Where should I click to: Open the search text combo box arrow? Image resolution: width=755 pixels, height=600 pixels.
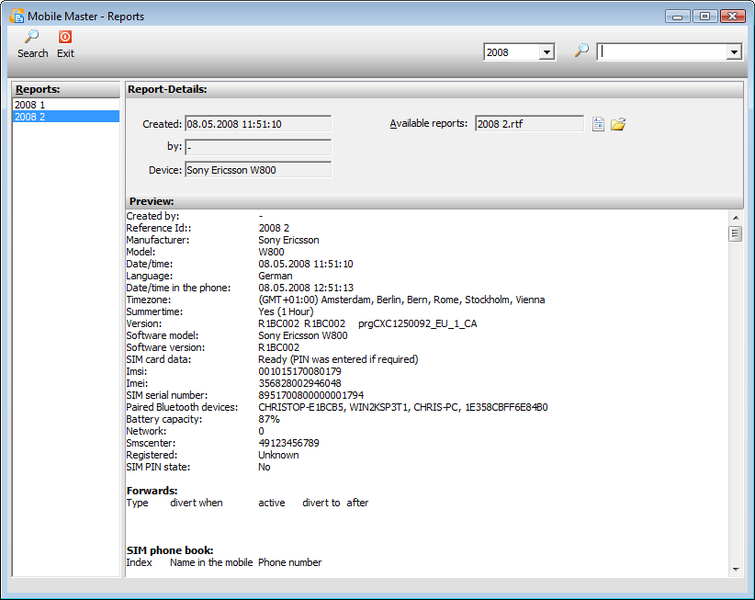733,52
